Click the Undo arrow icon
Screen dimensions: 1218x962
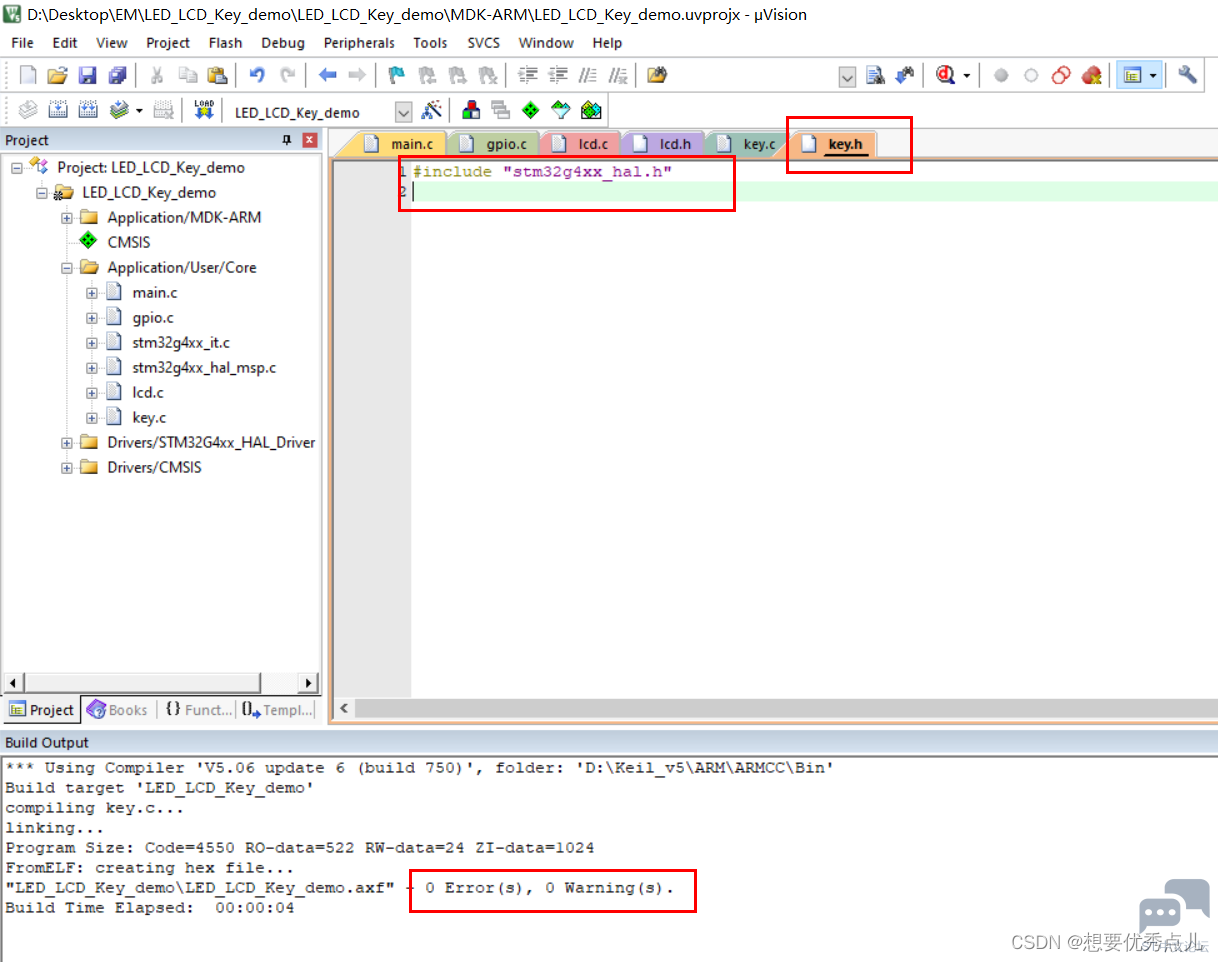click(257, 75)
